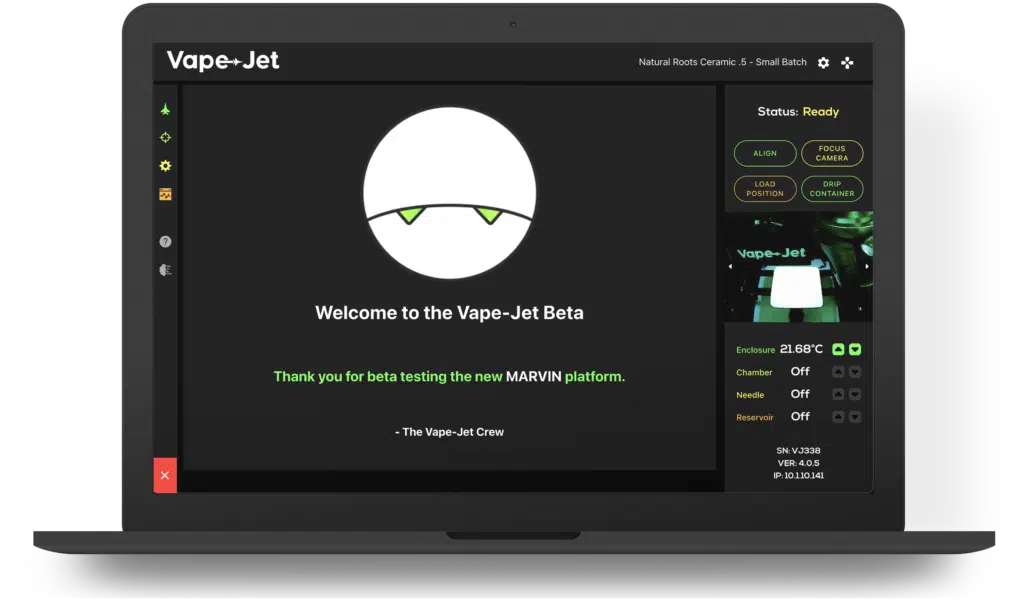Viewport: 1024px width, 610px height.
Task: Click the Marvin robot face graphic
Action: (x=449, y=193)
